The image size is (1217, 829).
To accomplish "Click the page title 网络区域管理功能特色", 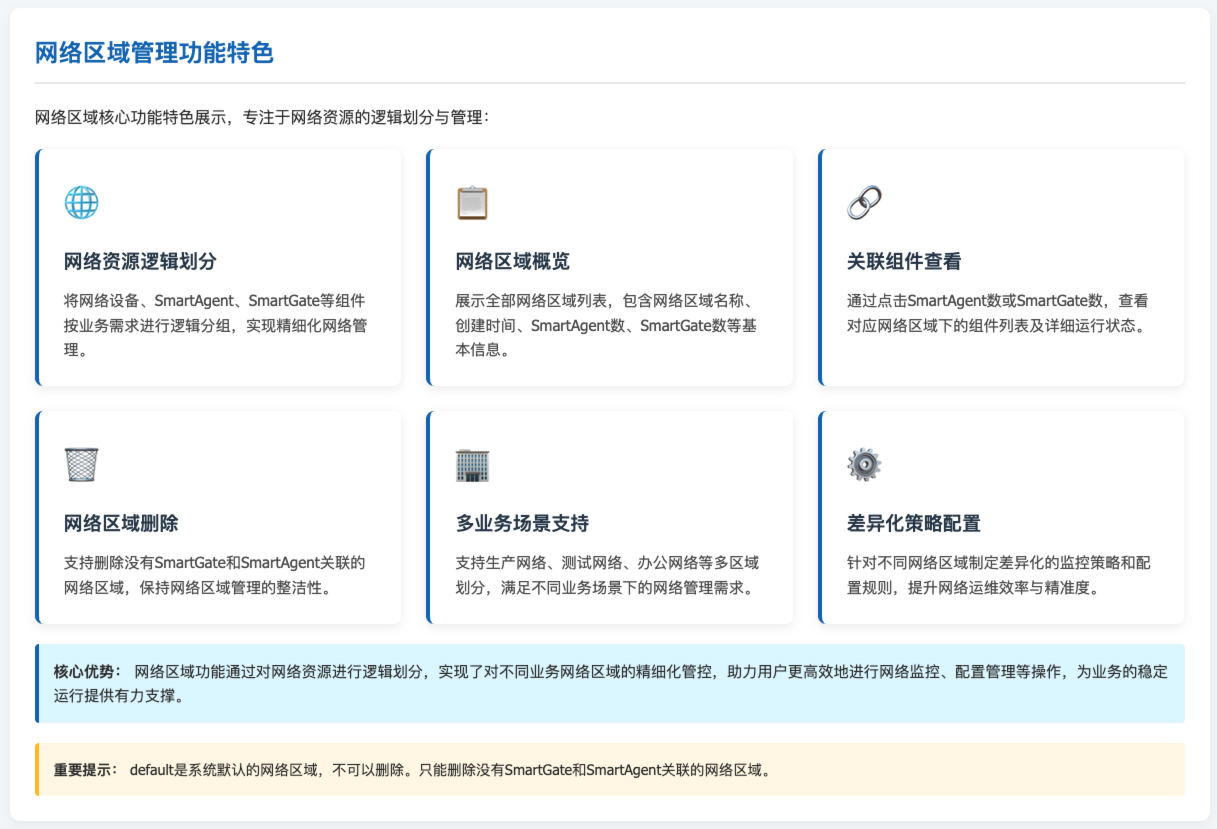I will tap(154, 53).
